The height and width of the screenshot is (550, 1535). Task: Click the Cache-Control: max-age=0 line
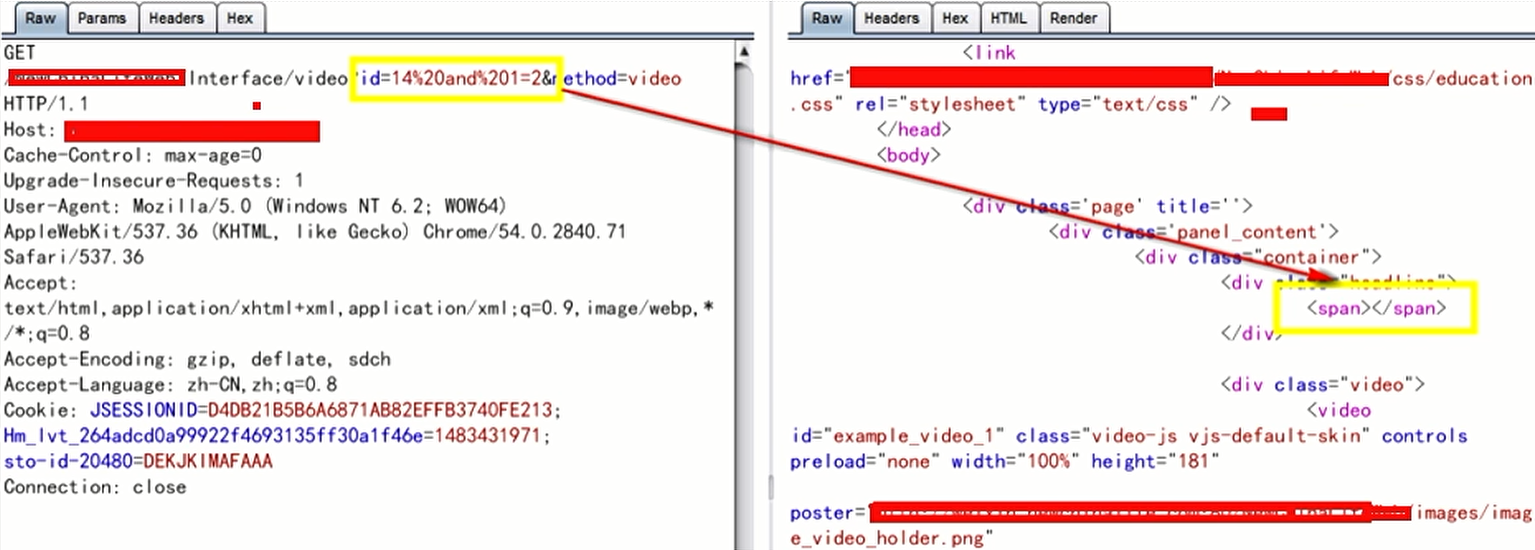[133, 156]
